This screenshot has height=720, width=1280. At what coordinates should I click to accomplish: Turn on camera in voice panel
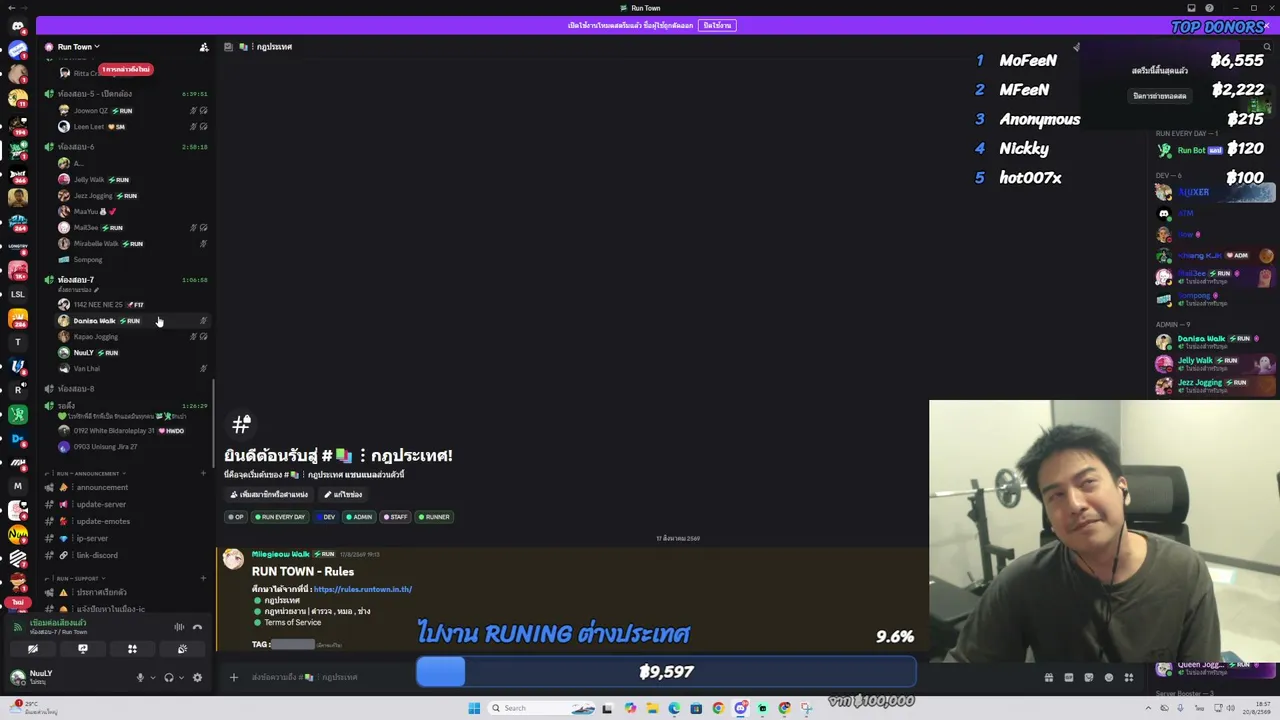32,649
